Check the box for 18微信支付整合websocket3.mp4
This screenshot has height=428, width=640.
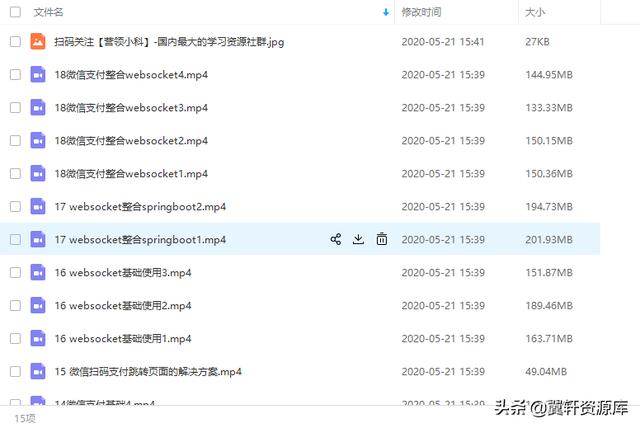click(x=16, y=107)
